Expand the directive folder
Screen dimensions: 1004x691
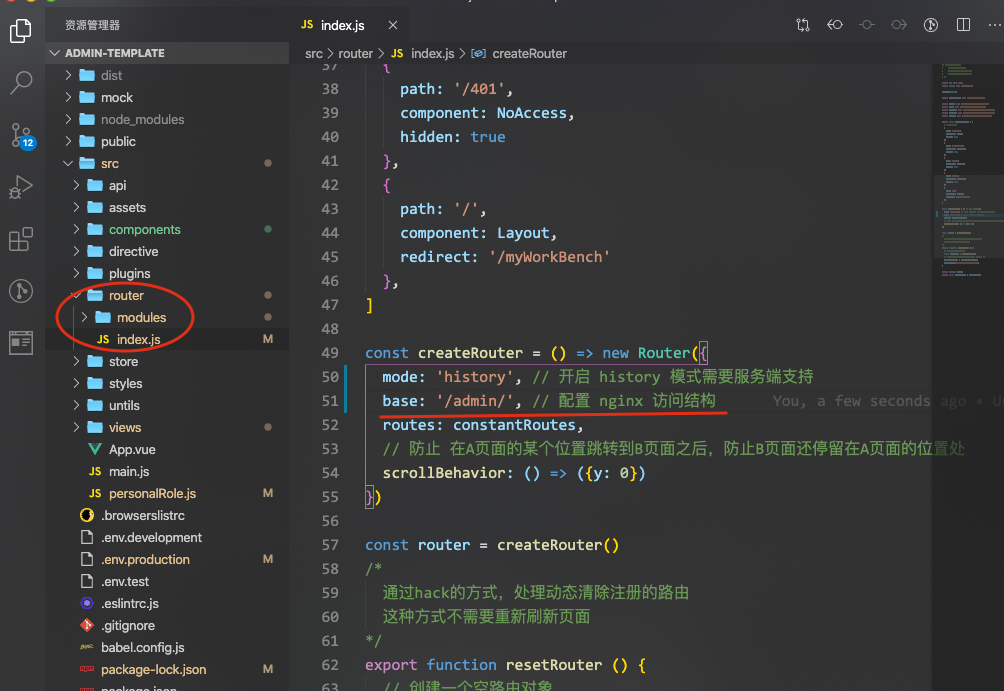168,252
